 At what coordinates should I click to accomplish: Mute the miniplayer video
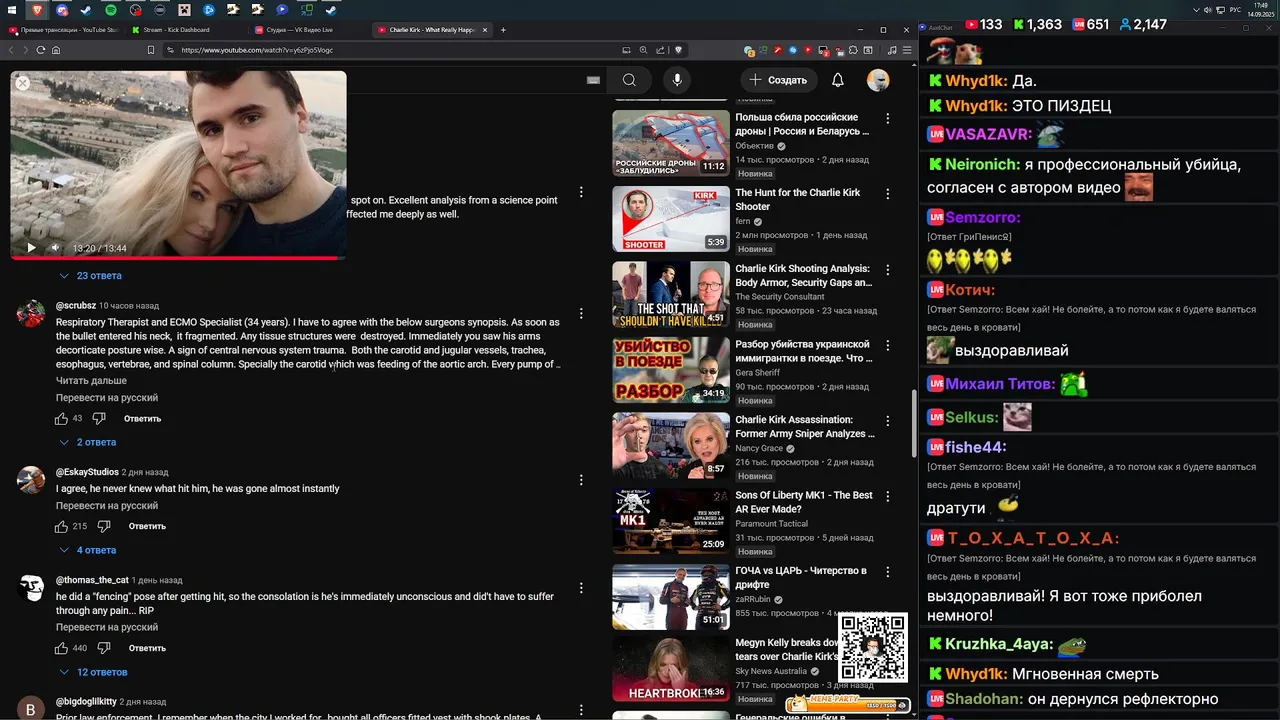coord(55,248)
